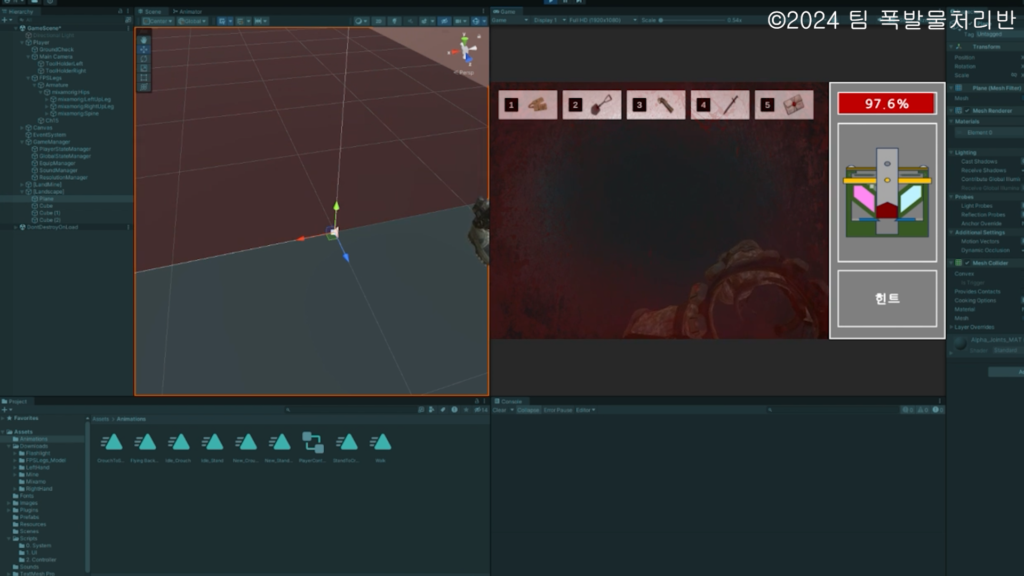
Task: Switch to the Animator tab
Action: [190, 11]
